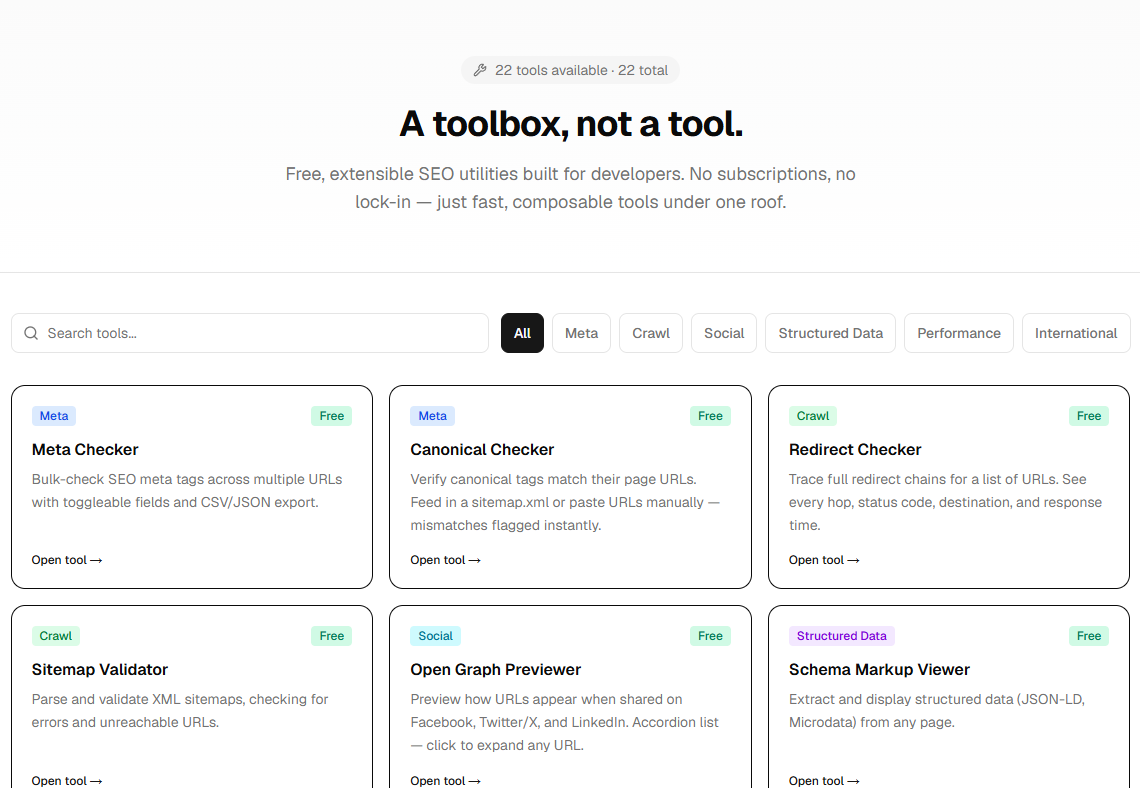The width and height of the screenshot is (1140, 788).
Task: Click the Redirect Checker description text
Action: pos(945,502)
